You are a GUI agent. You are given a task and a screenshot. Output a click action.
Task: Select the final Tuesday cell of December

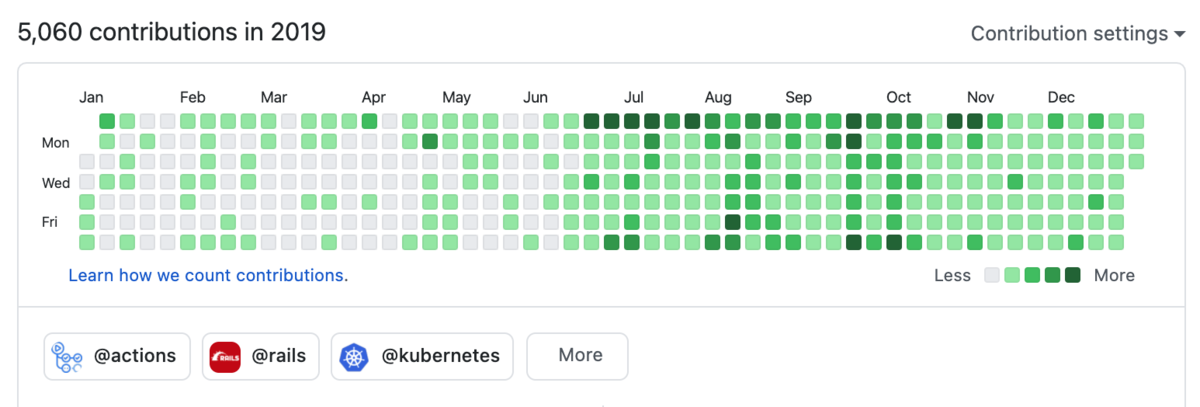click(x=1136, y=161)
